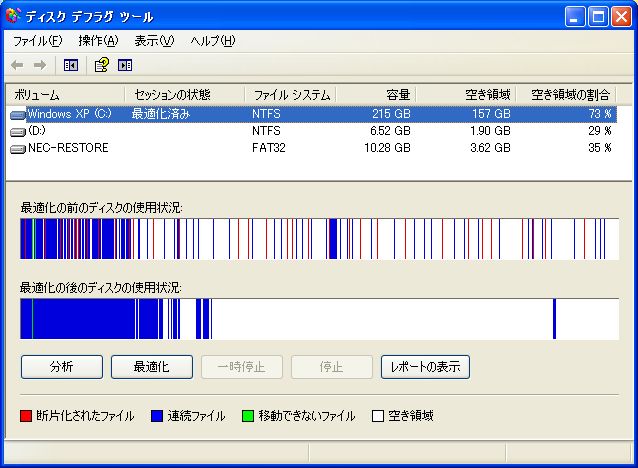This screenshot has height=468, width=638.
Task: Click the 29 % free space cell
Action: pos(600,131)
